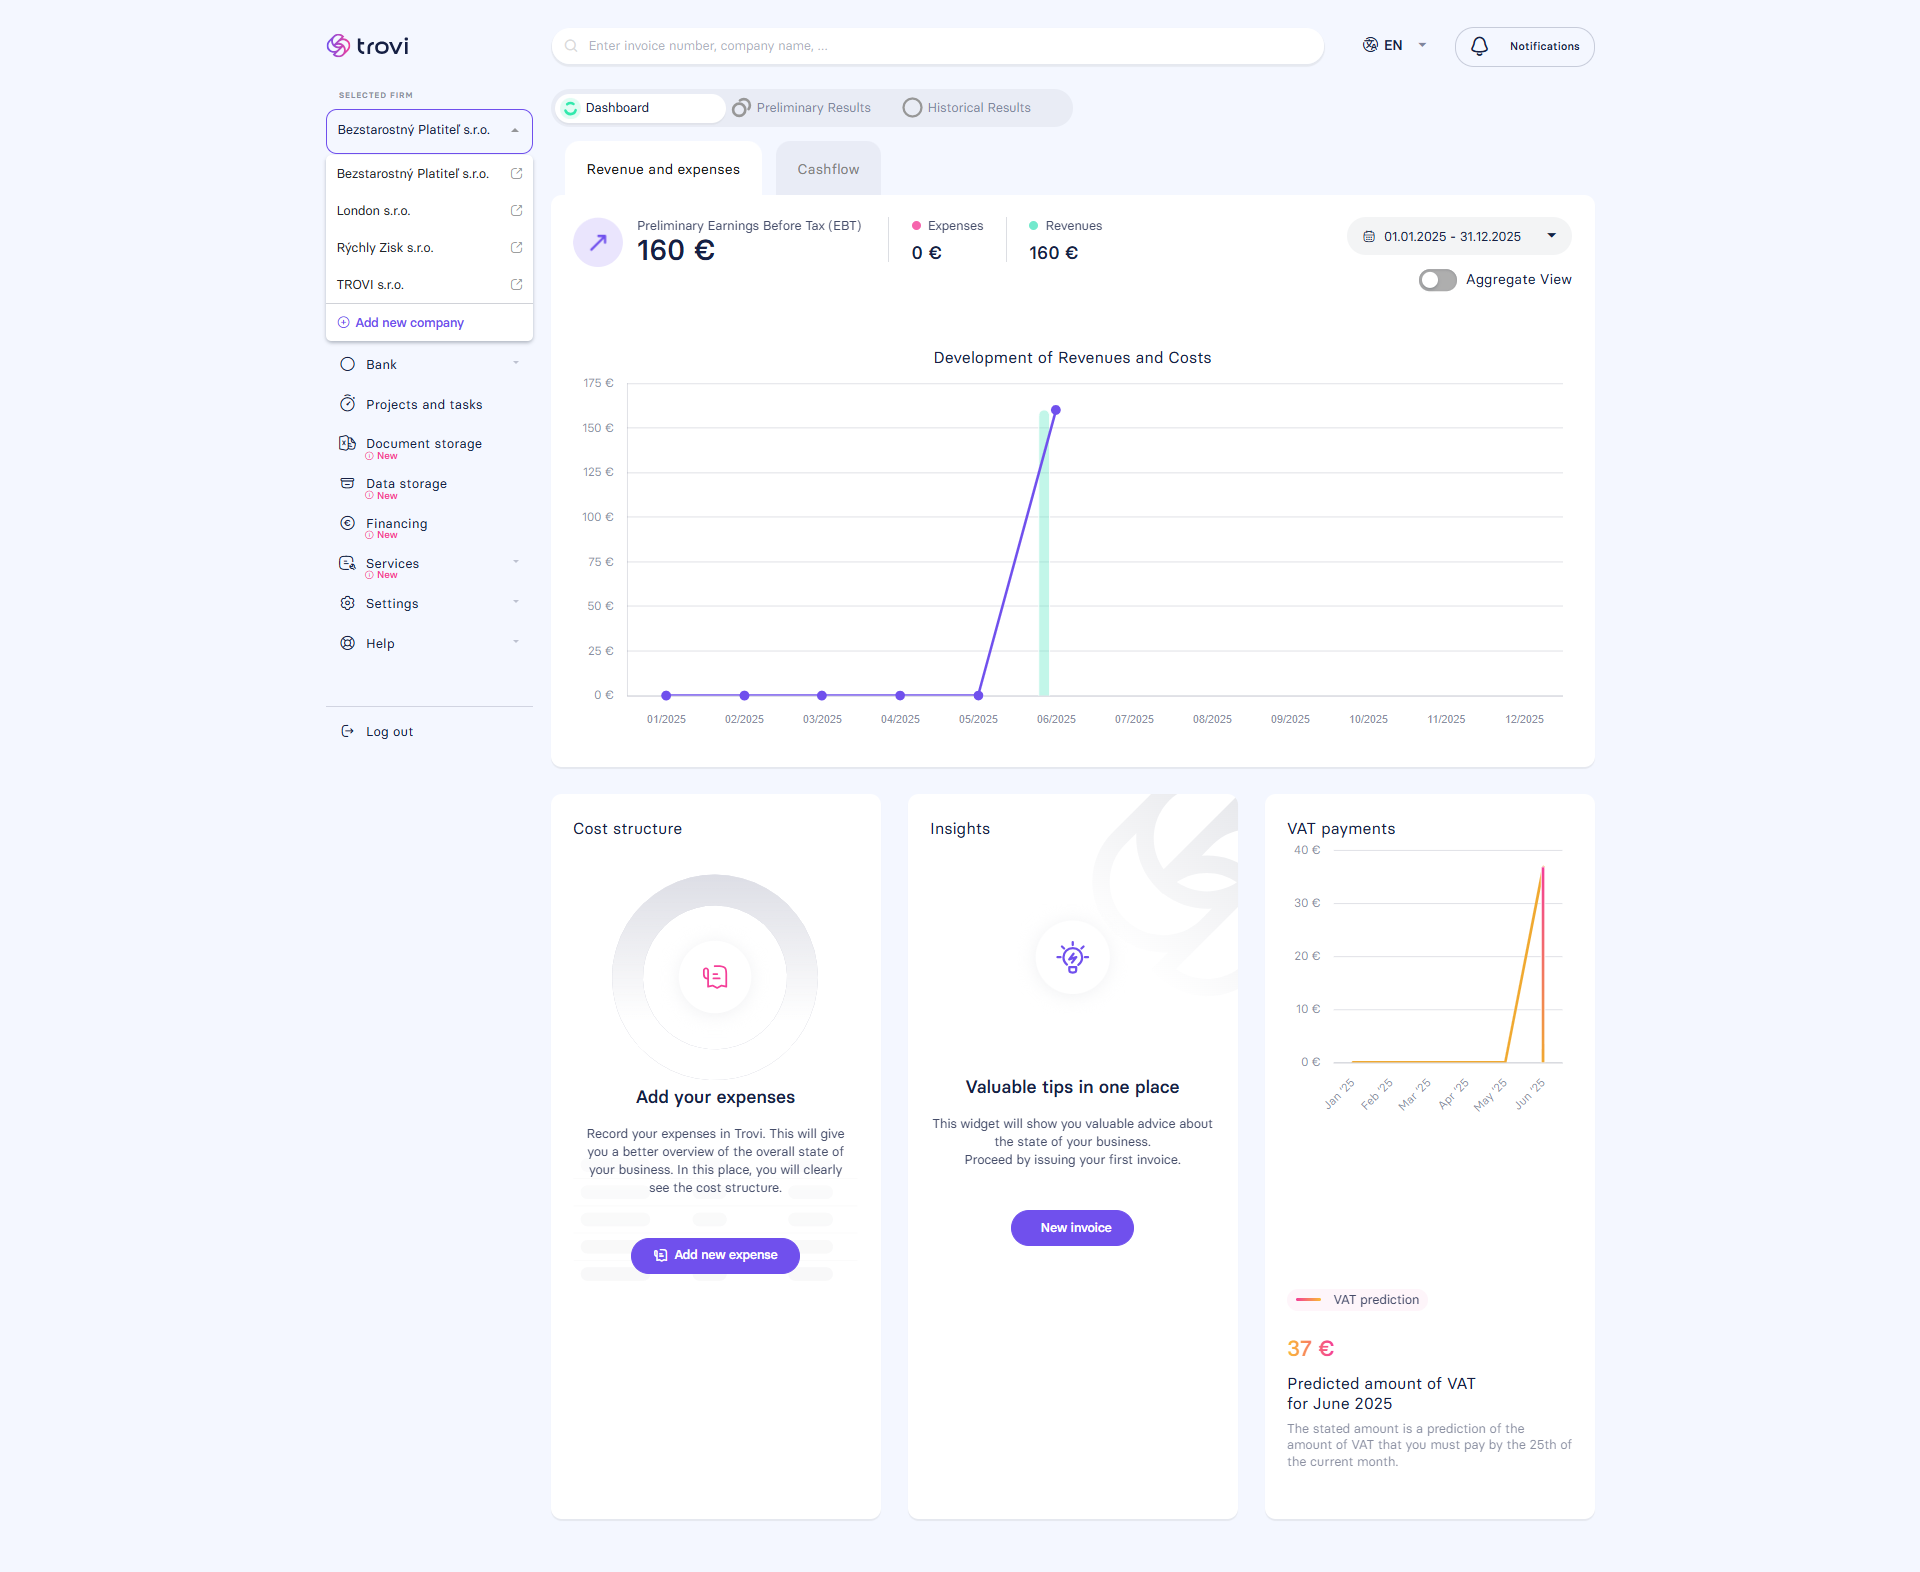This screenshot has height=1572, width=1920.
Task: Click the trovi logo
Action: (367, 46)
